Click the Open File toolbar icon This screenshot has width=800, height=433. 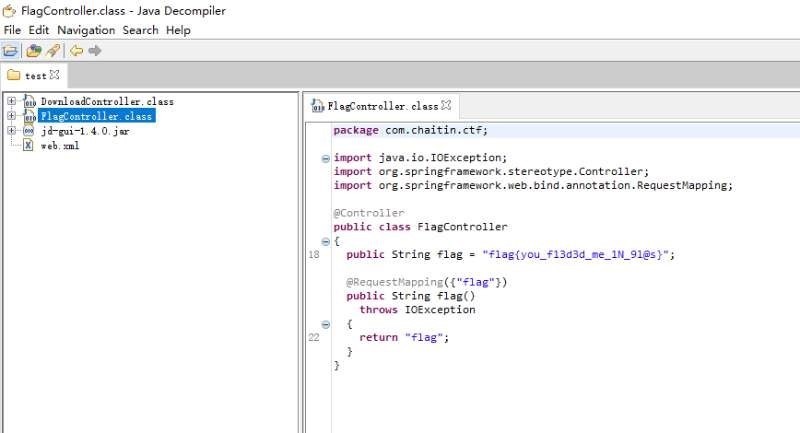point(11,50)
